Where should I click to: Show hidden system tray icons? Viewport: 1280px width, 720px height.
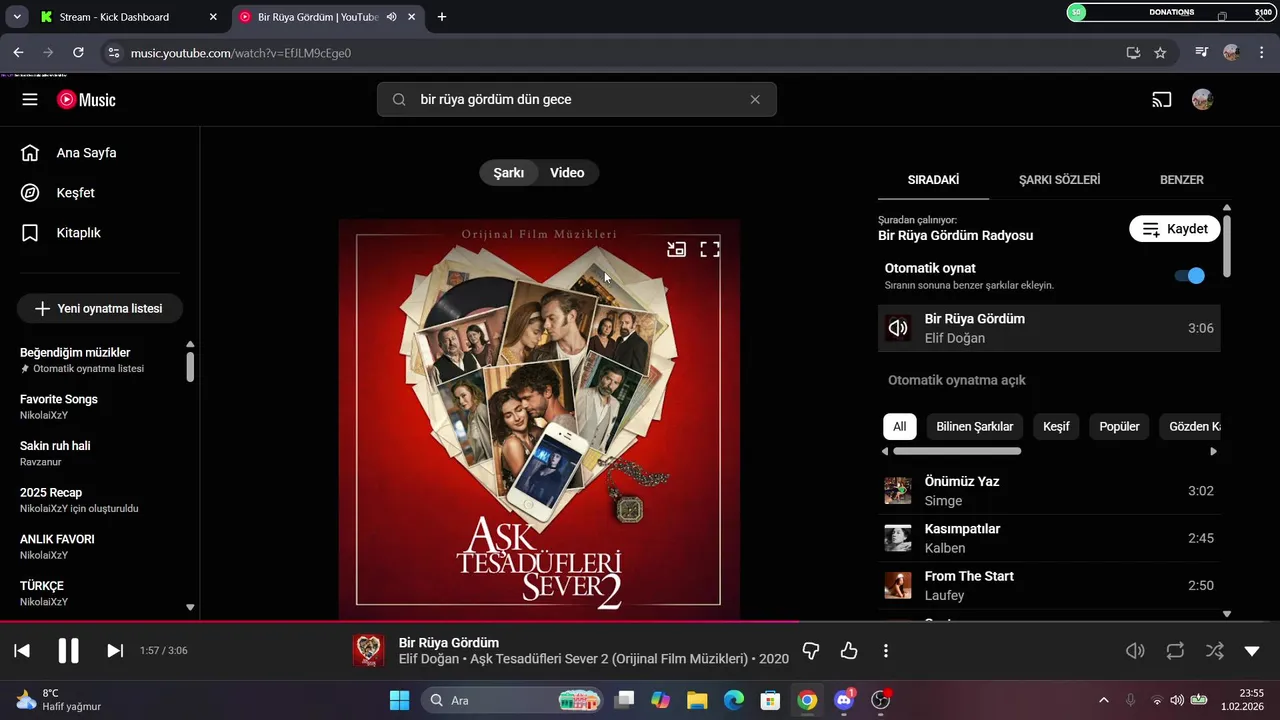1104,700
